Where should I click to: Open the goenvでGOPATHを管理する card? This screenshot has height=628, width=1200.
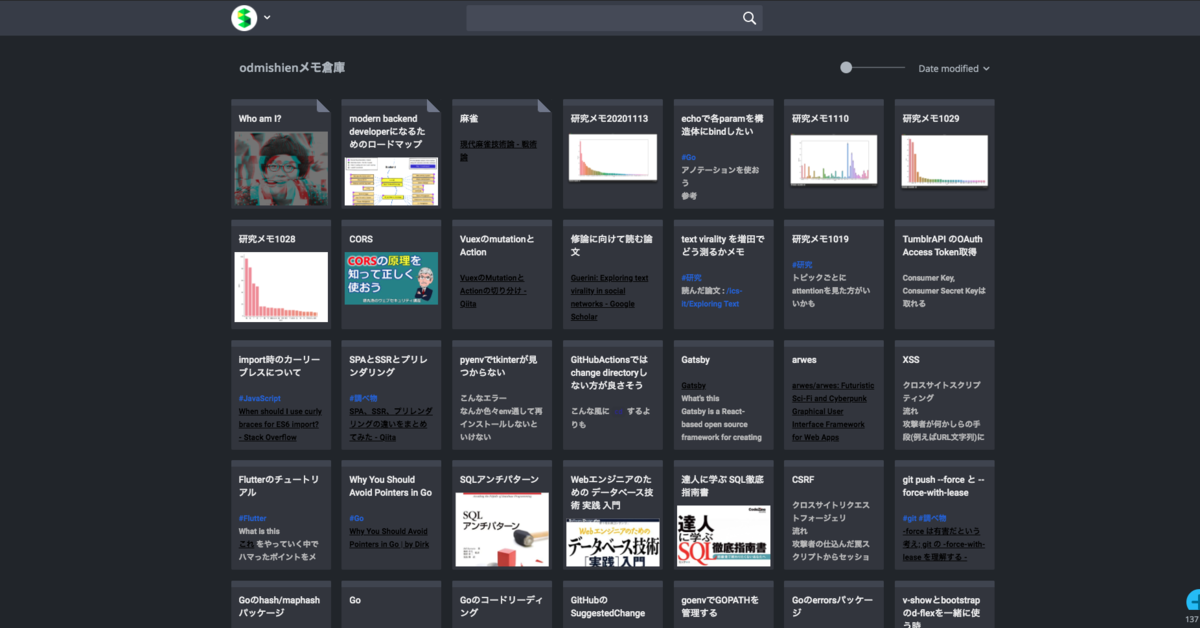tap(723, 605)
